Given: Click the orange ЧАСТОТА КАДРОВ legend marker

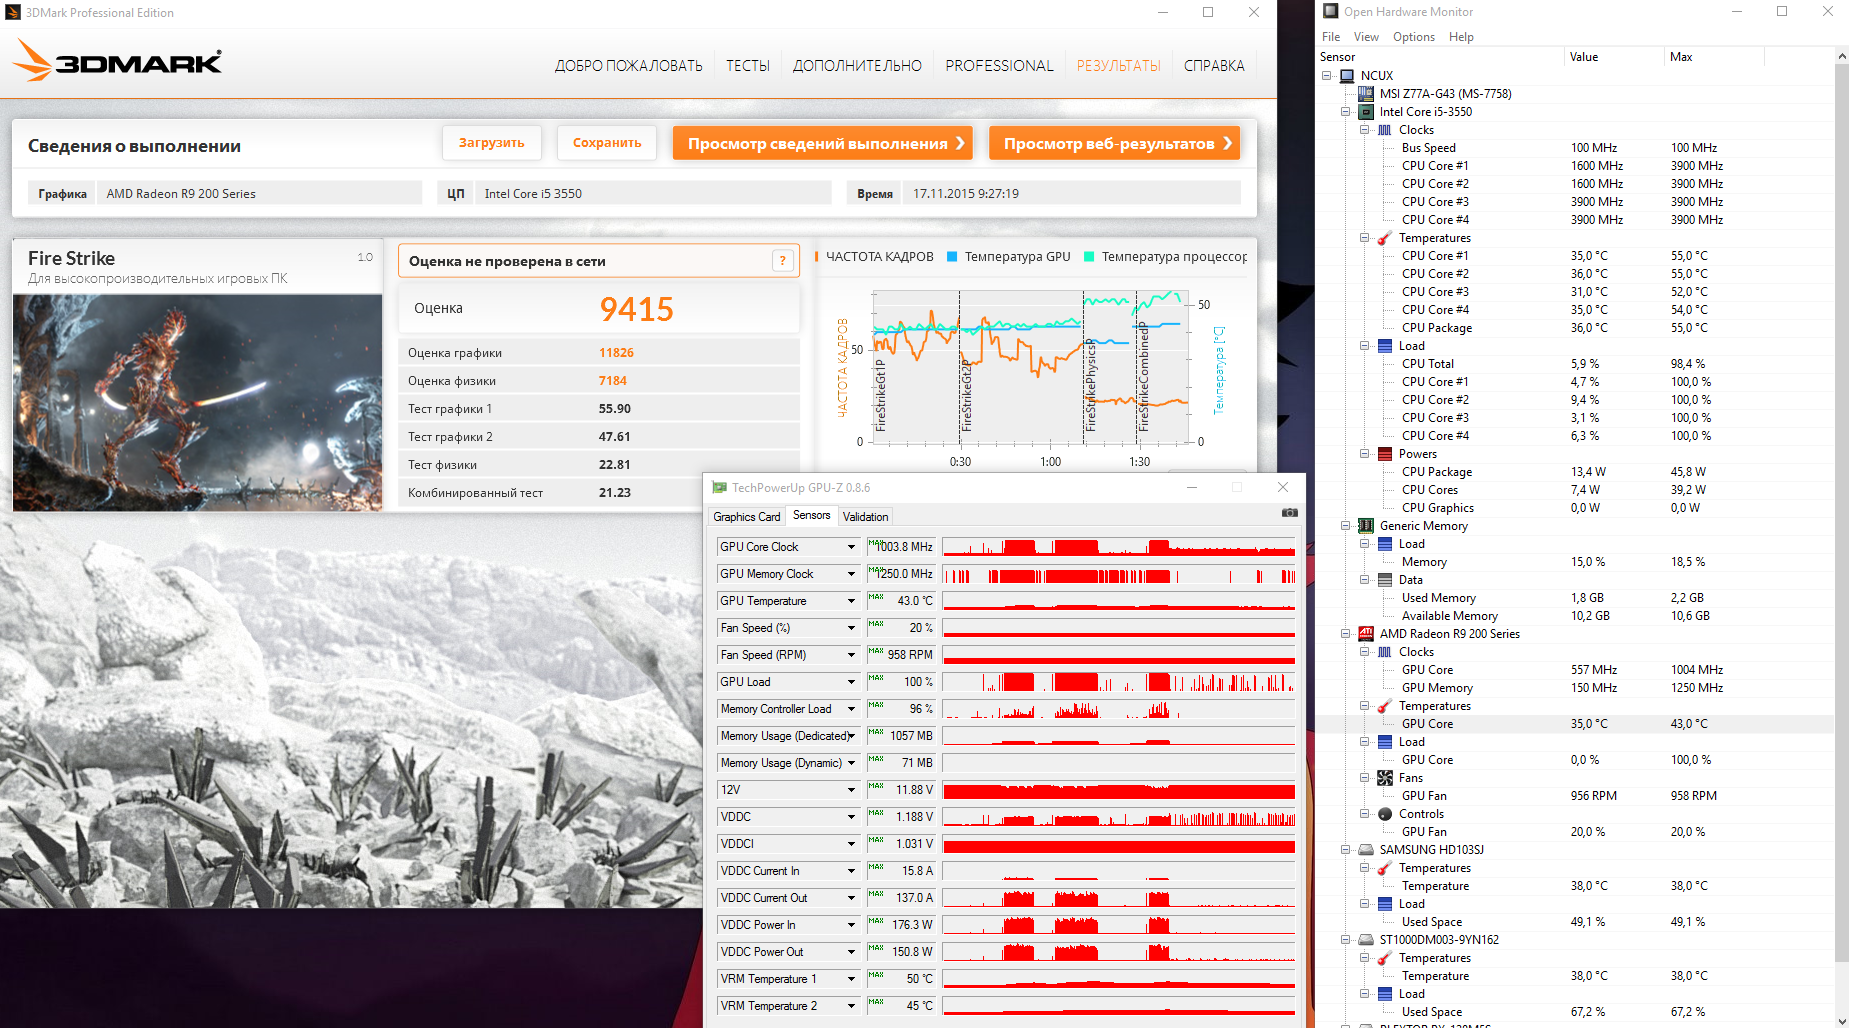Looking at the screenshot, I should click(817, 257).
